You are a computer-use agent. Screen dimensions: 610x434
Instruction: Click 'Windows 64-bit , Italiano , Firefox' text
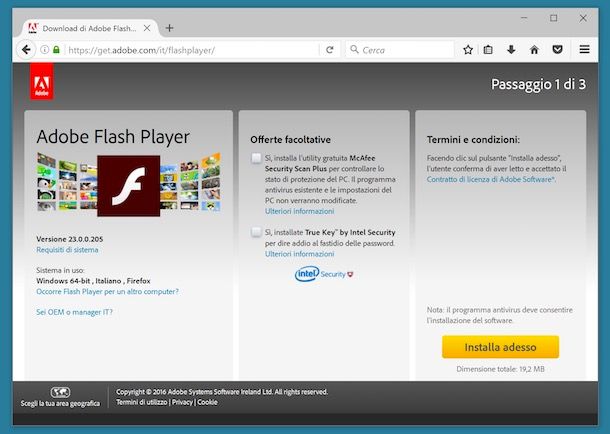(93, 281)
